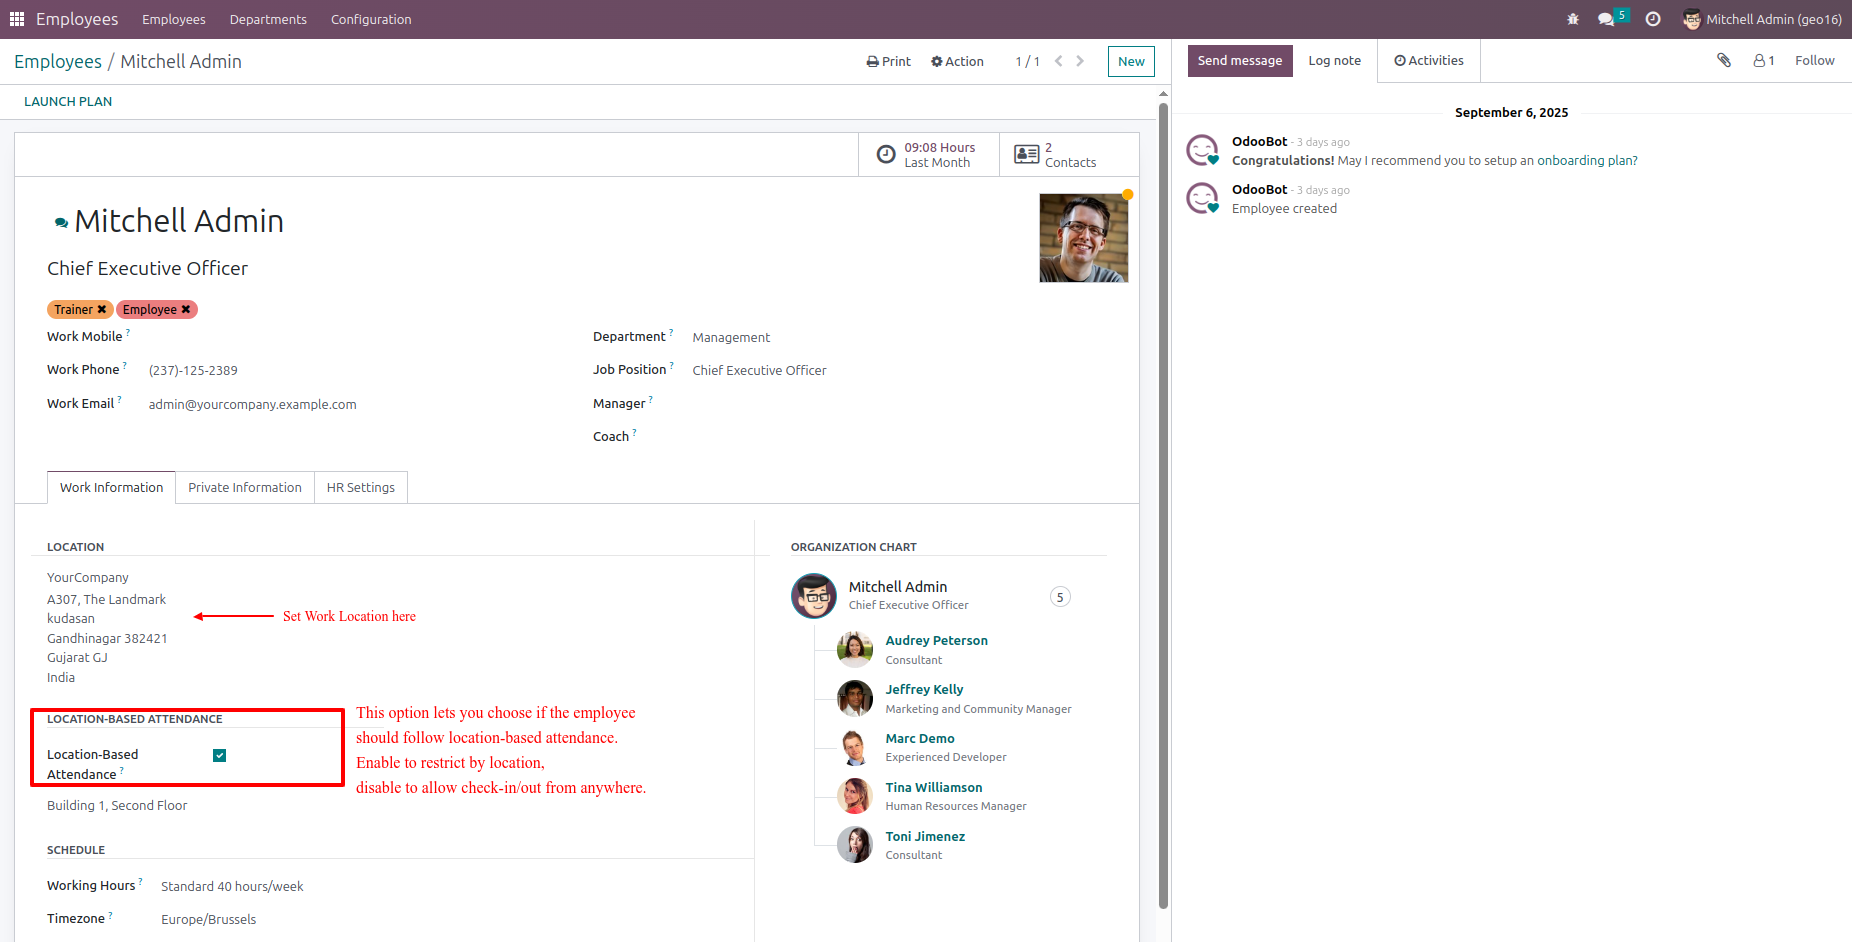Click the paperclip attachments icon

click(x=1724, y=60)
